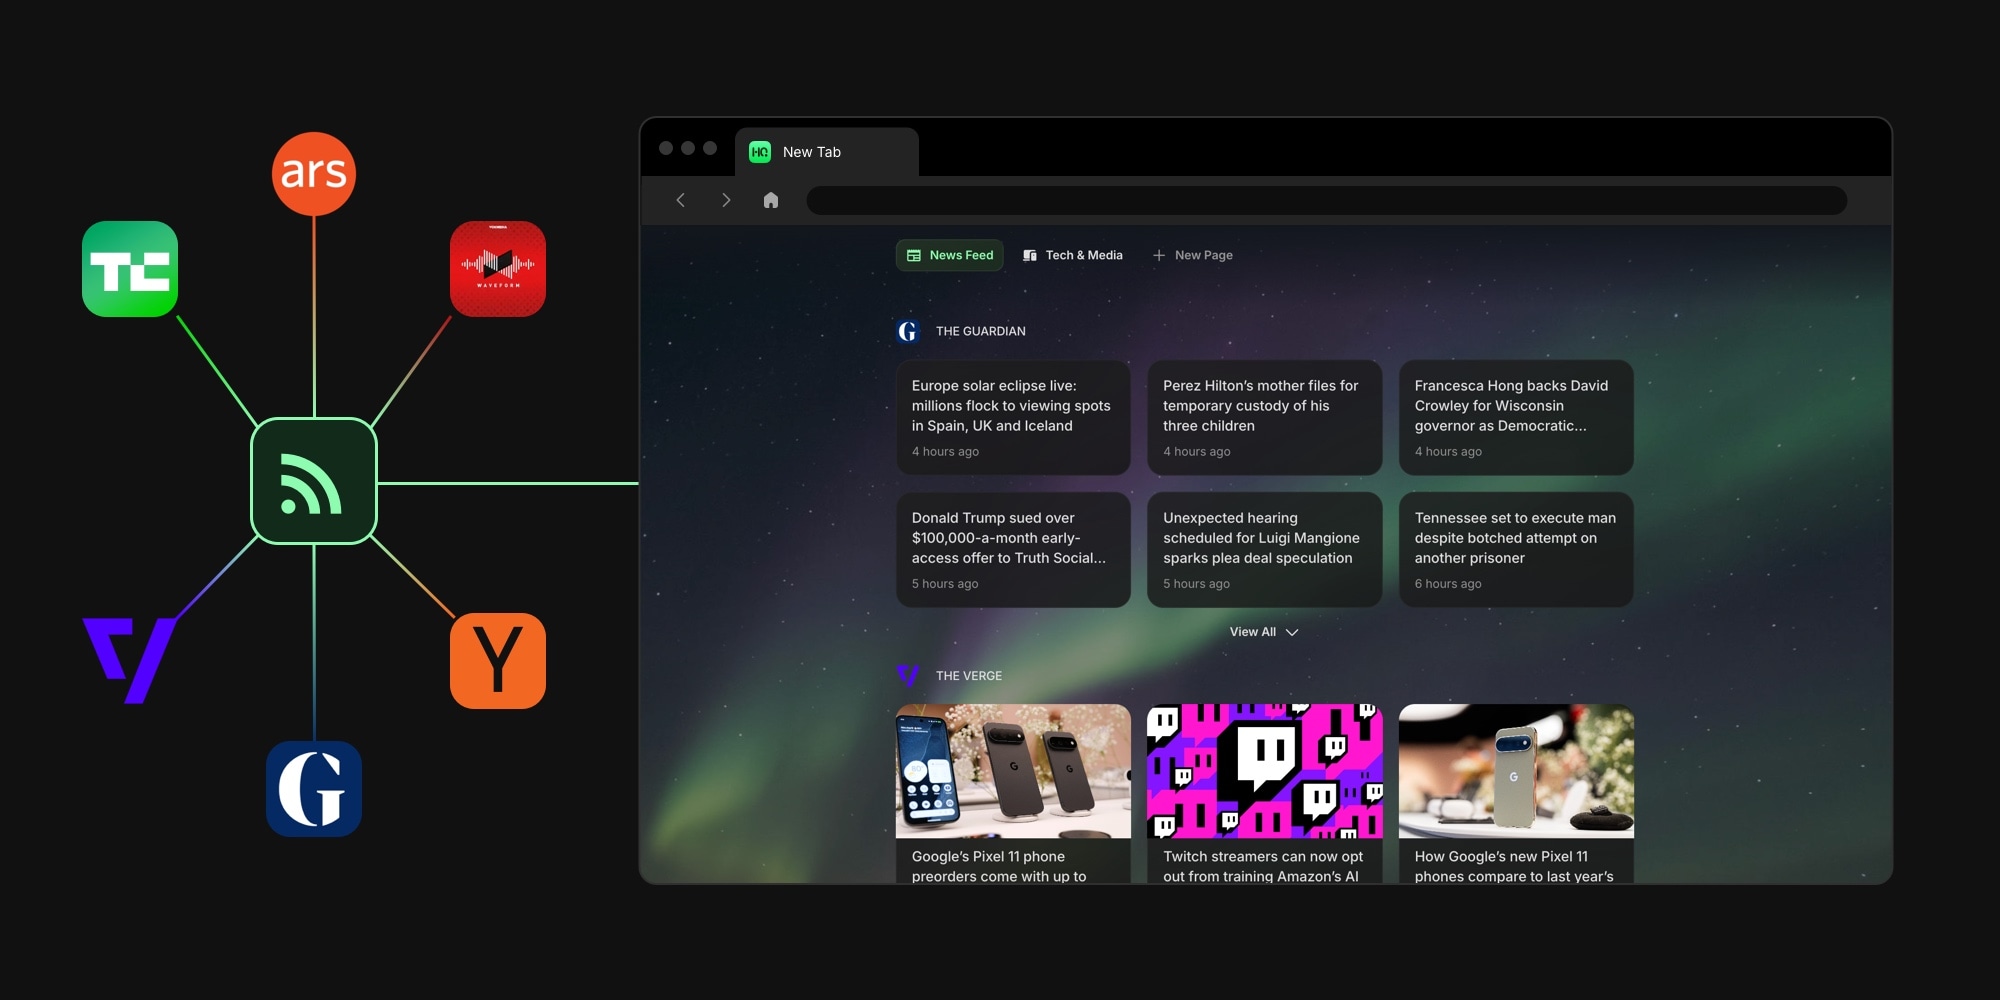The height and width of the screenshot is (1000, 2000).
Task: Click the large purple Verge logo
Action: 130,660
